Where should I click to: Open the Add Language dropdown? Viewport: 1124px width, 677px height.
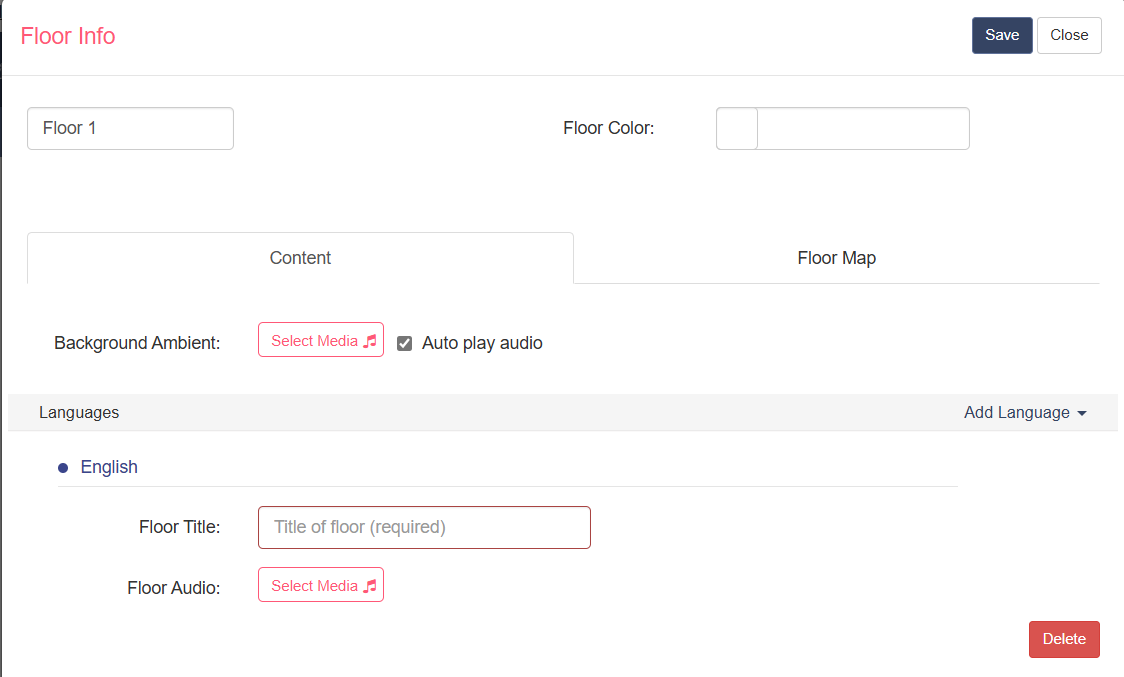pyautogui.click(x=1025, y=412)
